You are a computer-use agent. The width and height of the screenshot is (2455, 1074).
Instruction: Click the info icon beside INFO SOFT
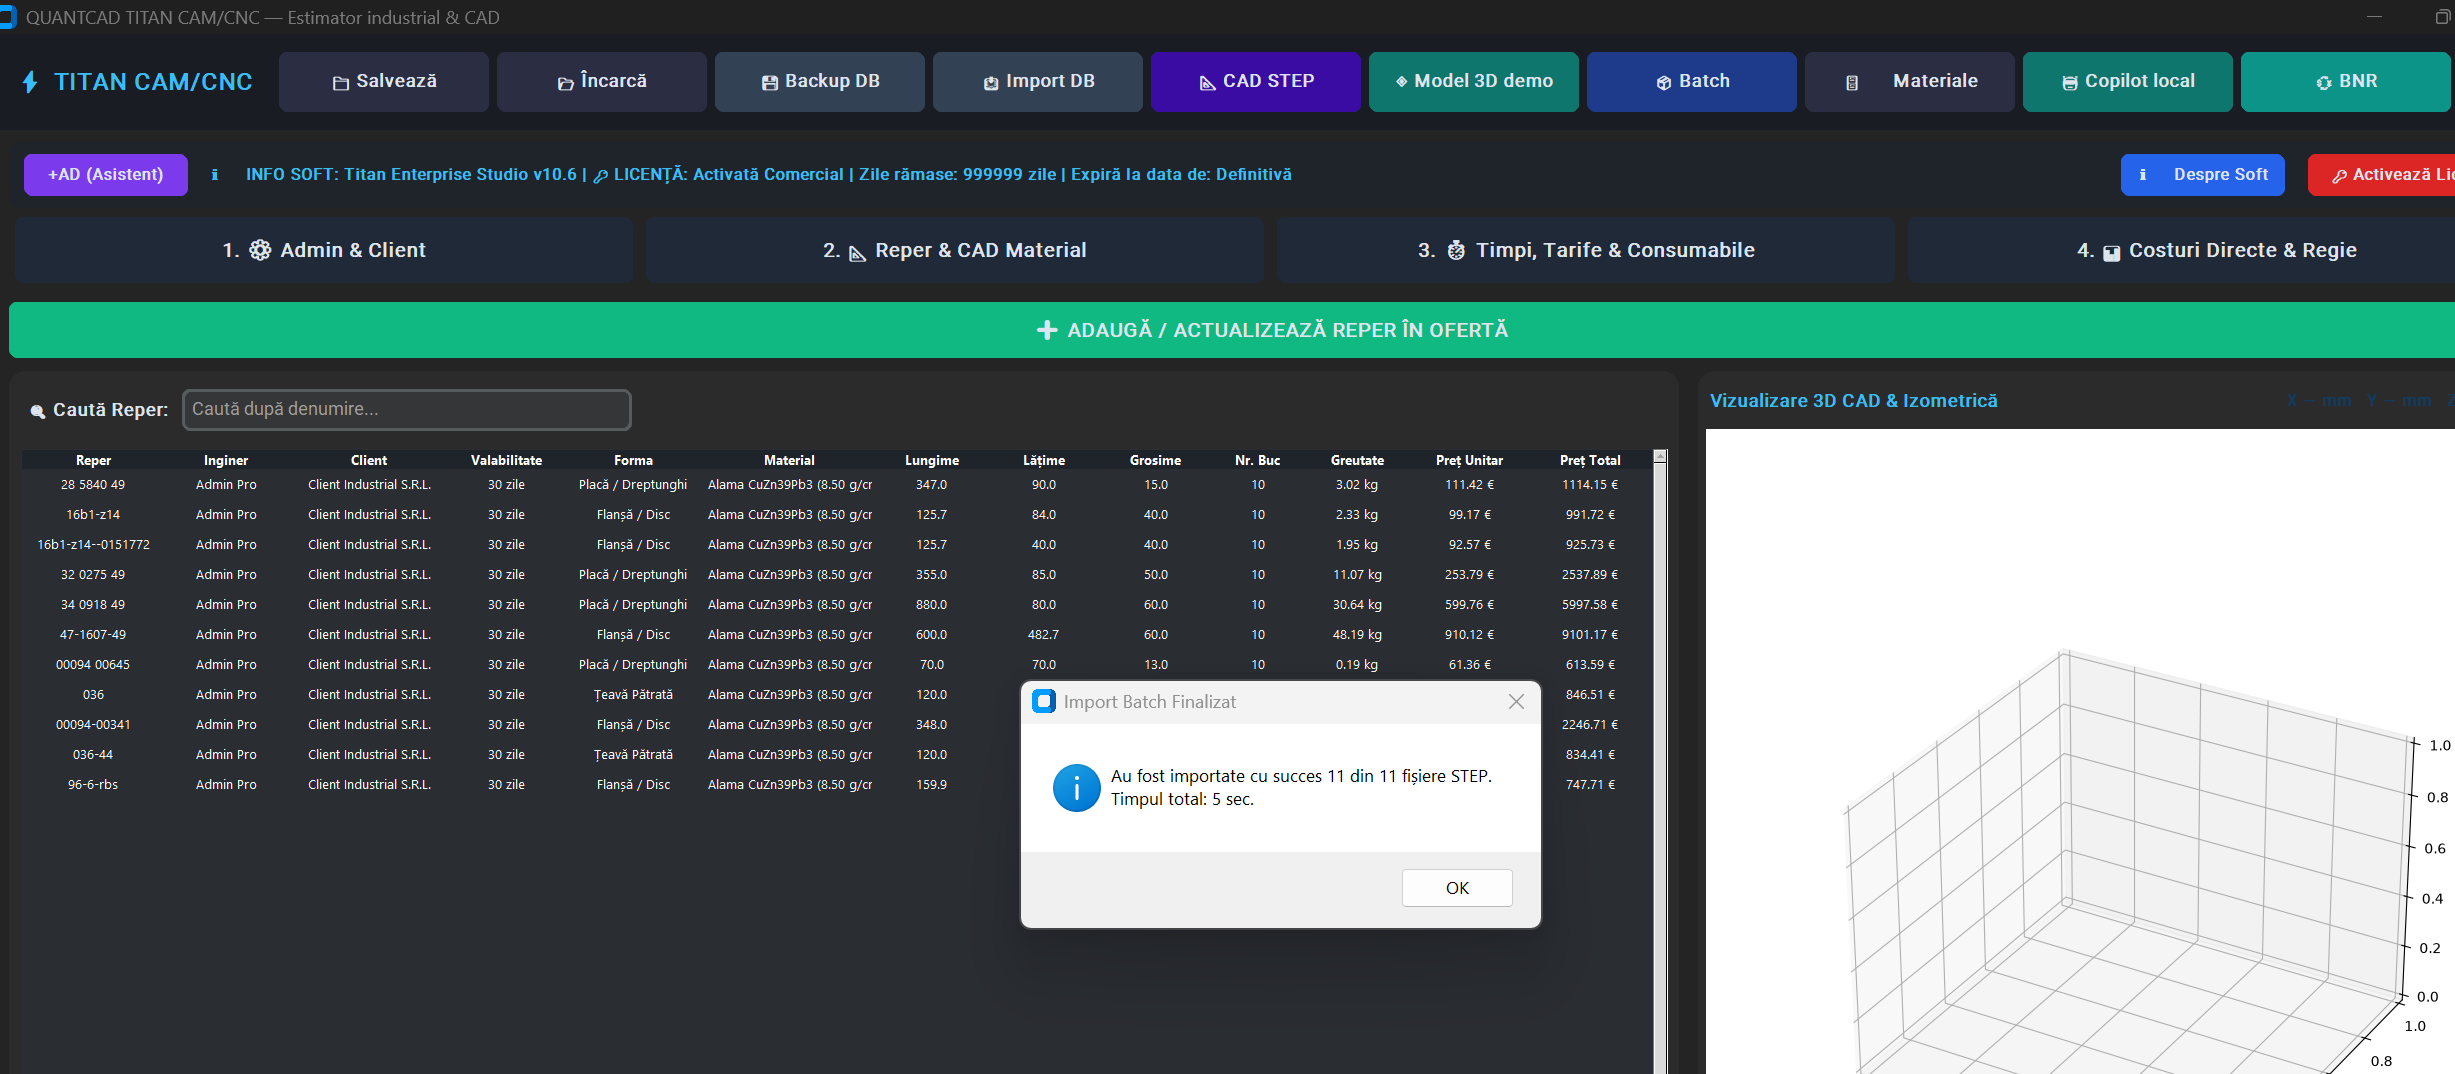214,175
